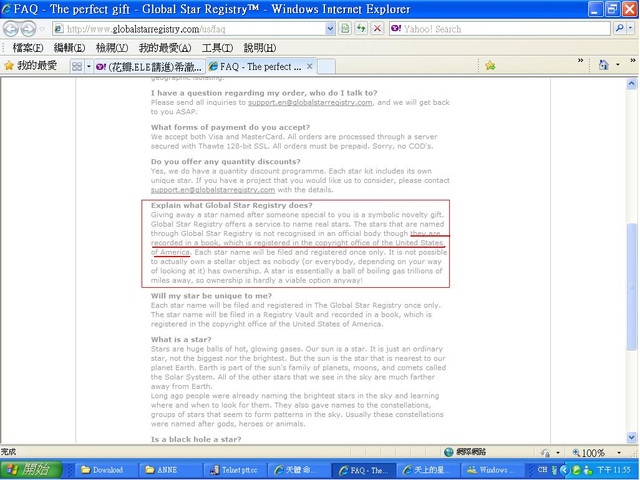640x480 pixels.
Task: Click the heading 'What forms of payment do you accept?'
Action: tap(230, 127)
